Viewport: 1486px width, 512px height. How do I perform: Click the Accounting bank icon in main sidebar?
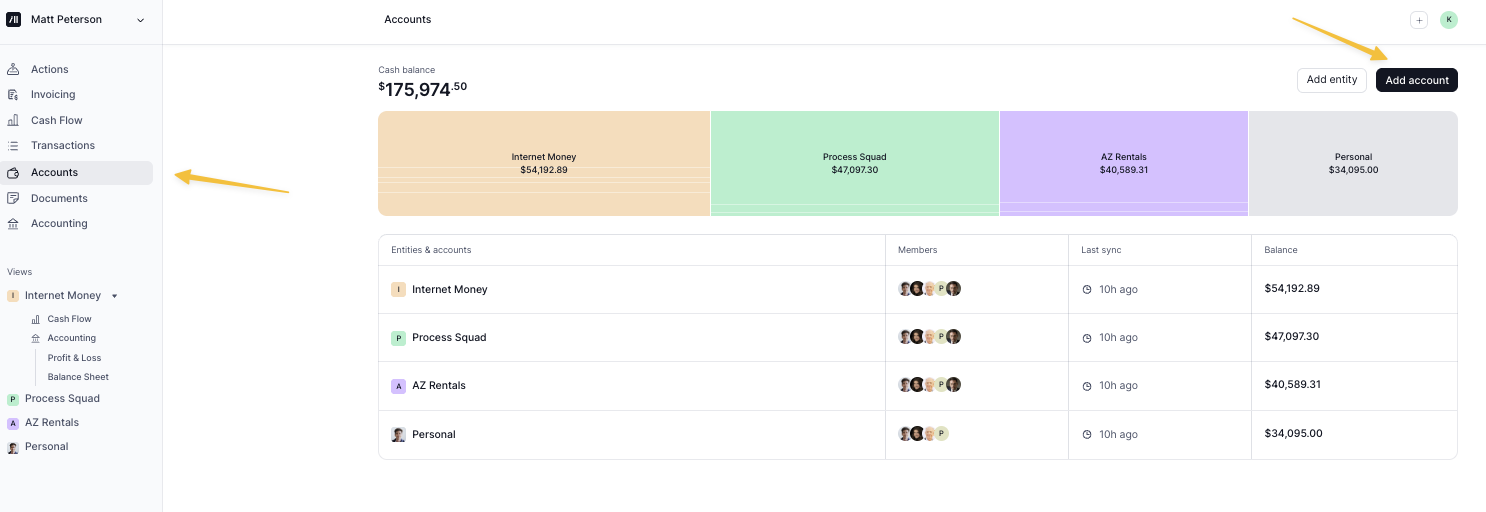tap(13, 223)
